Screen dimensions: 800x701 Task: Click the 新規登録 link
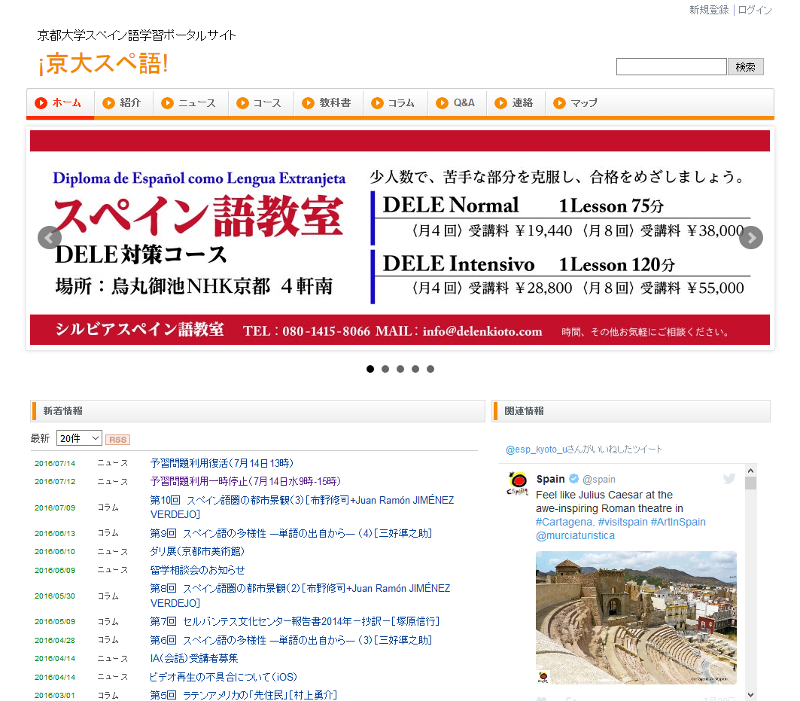(709, 10)
